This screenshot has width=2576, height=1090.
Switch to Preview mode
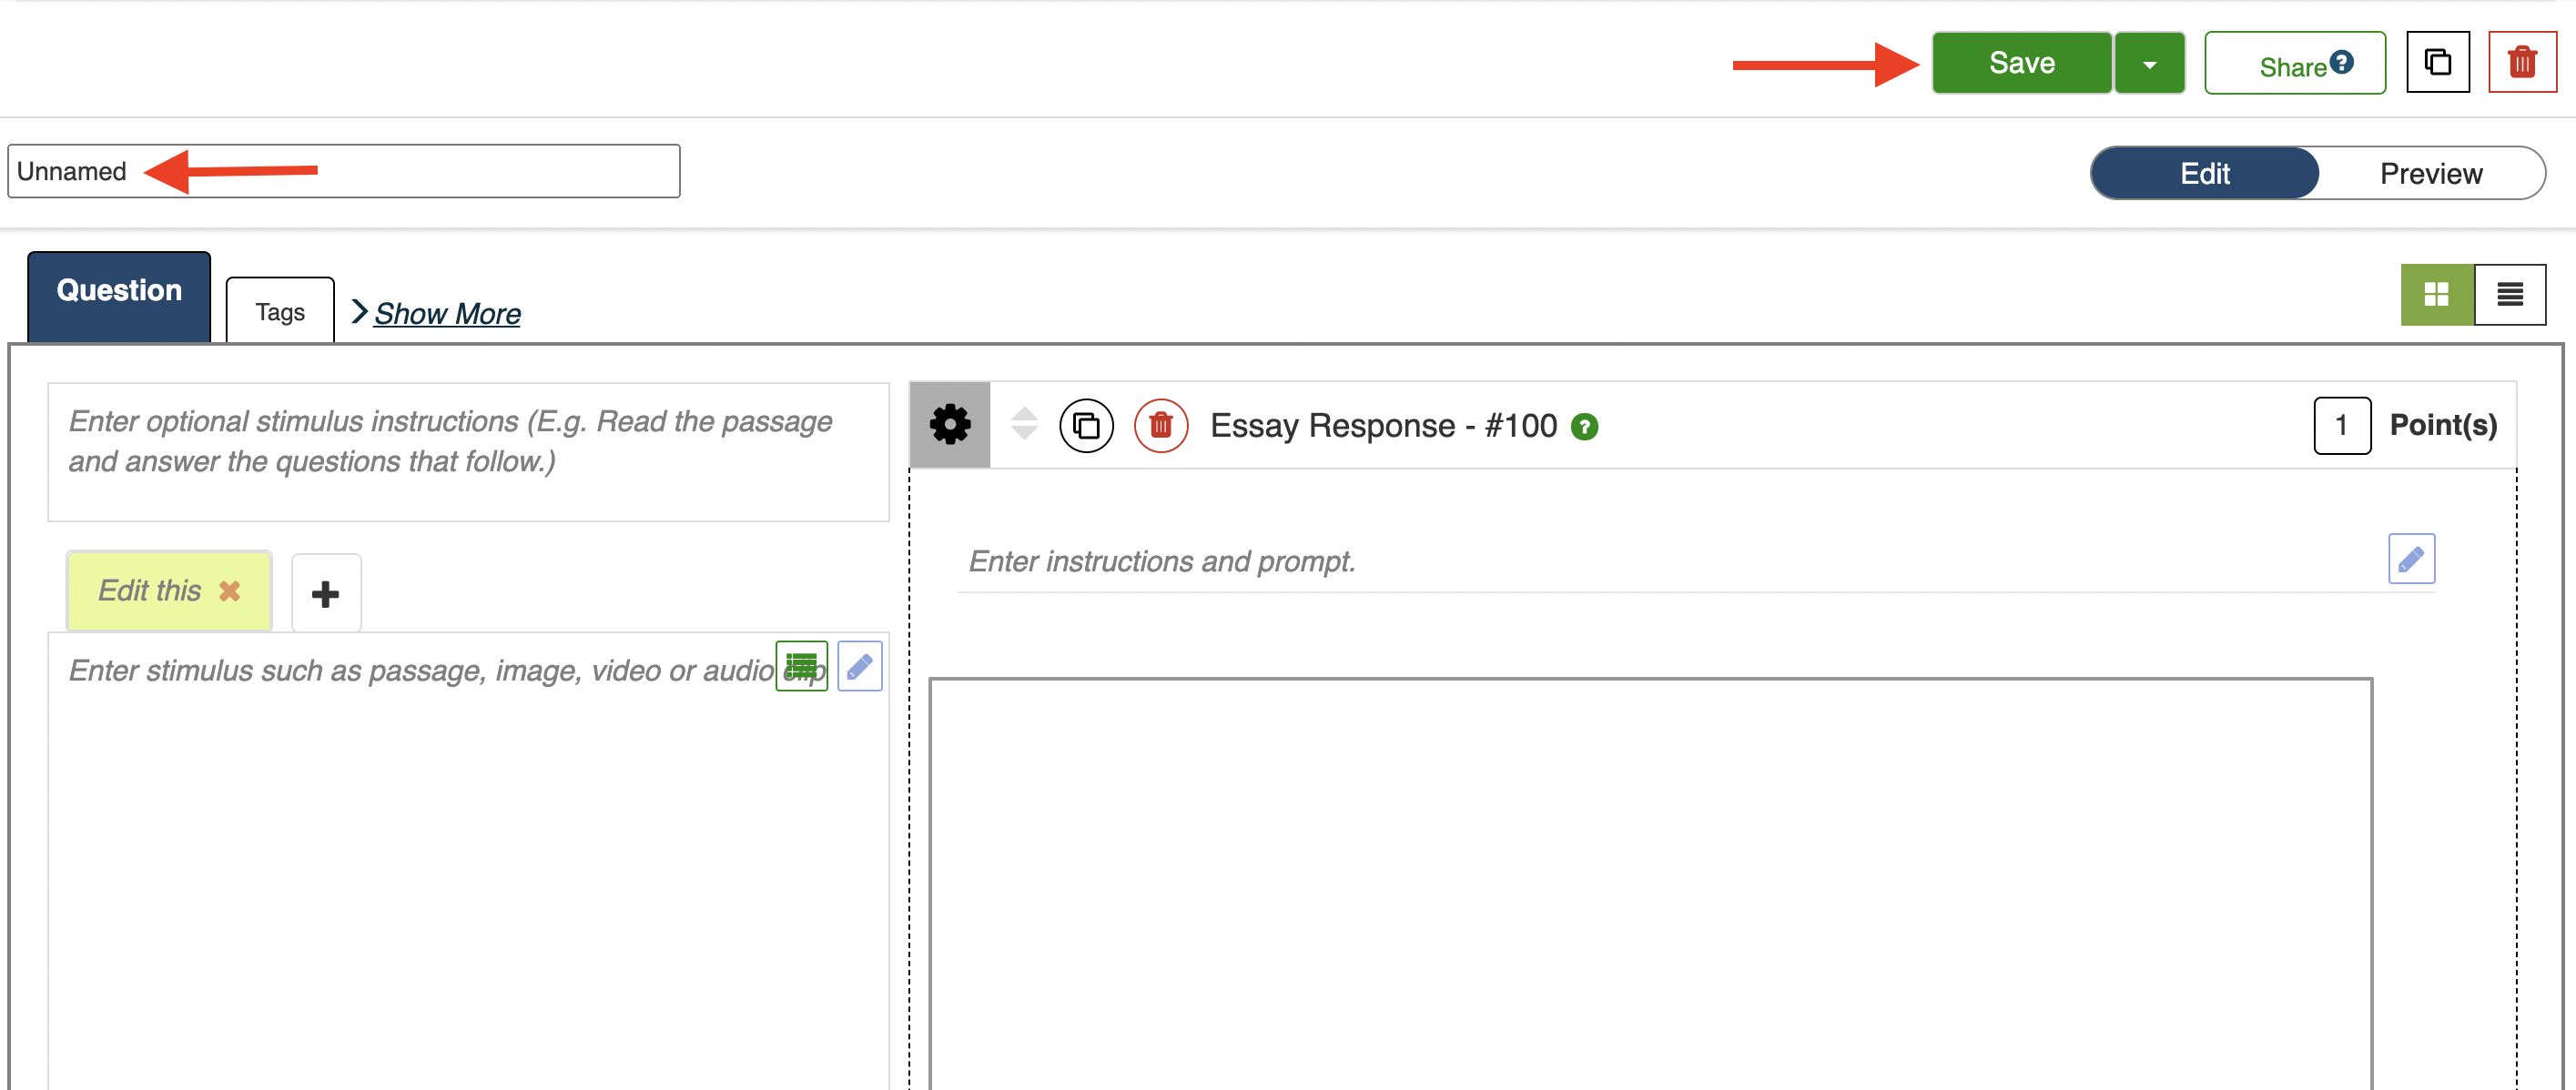(x=2430, y=174)
